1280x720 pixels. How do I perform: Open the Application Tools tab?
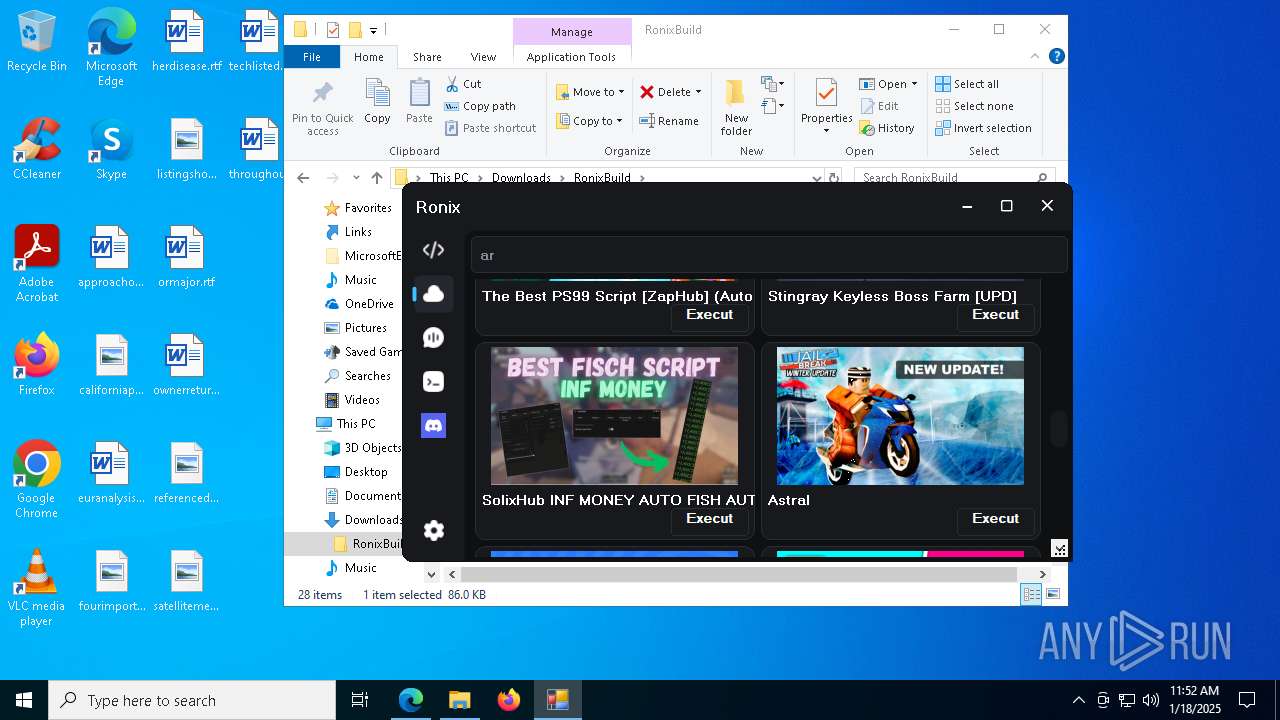tap(571, 57)
